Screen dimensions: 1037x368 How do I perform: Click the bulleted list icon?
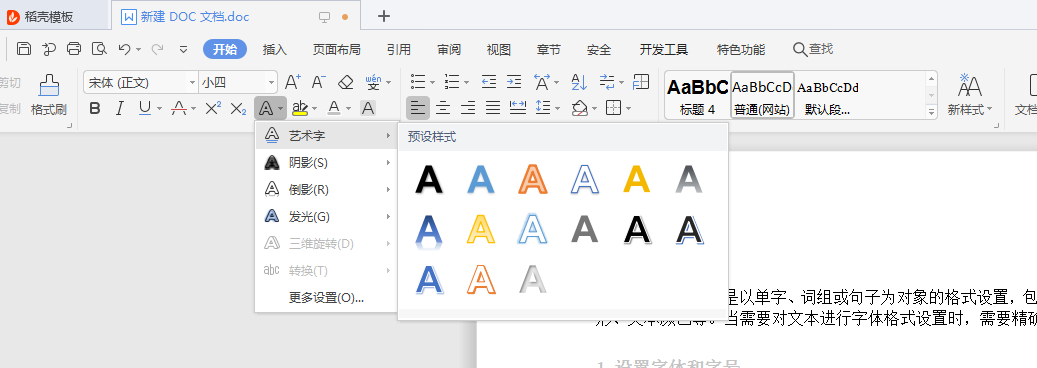[418, 82]
